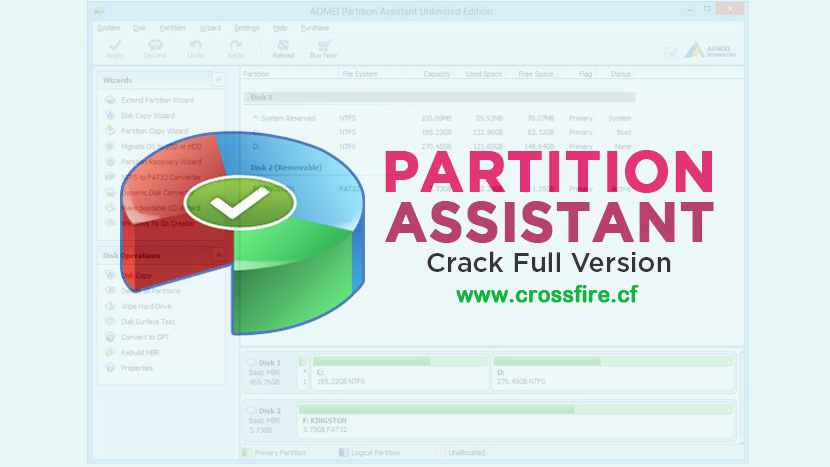Click the Buy Now shopping cart icon
This screenshot has height=467, width=830.
[x=323, y=46]
